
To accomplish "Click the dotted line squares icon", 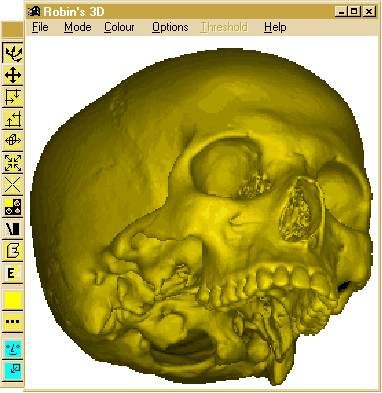I will coord(13,322).
